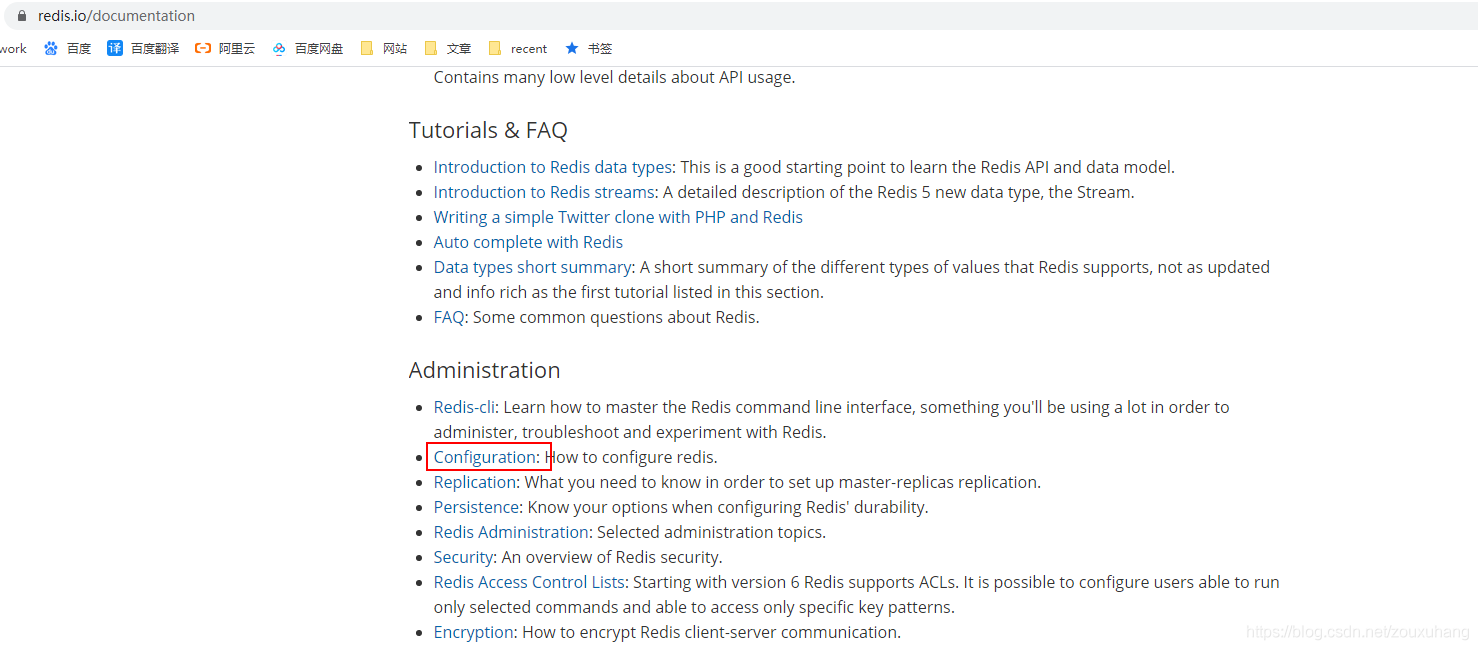Open the Security overview link

pos(462,557)
